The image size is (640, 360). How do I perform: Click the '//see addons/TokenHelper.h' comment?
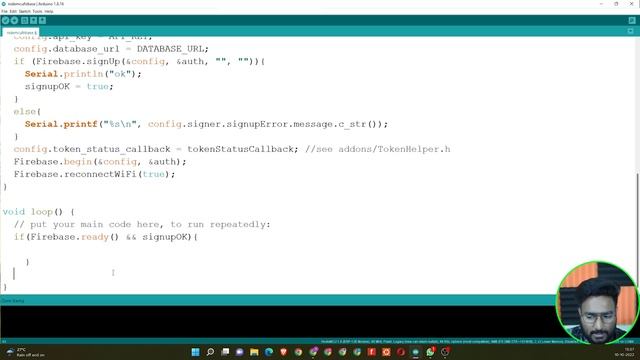[378, 149]
